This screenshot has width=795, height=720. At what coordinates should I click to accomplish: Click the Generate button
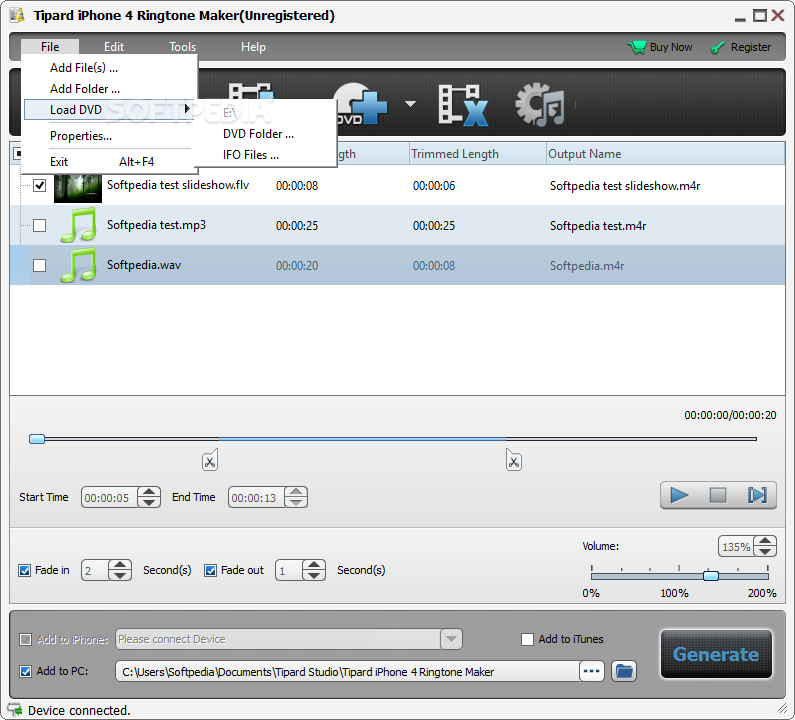click(x=716, y=654)
